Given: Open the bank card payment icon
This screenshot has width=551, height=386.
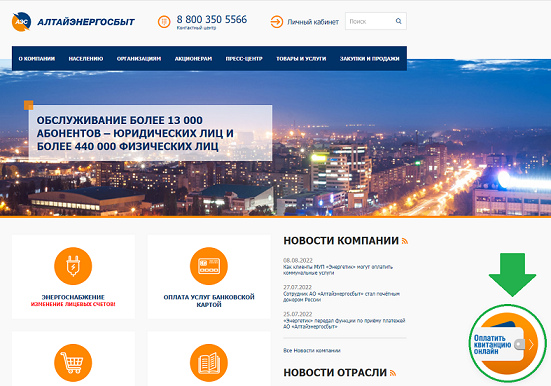Looking at the screenshot, I should tap(209, 266).
